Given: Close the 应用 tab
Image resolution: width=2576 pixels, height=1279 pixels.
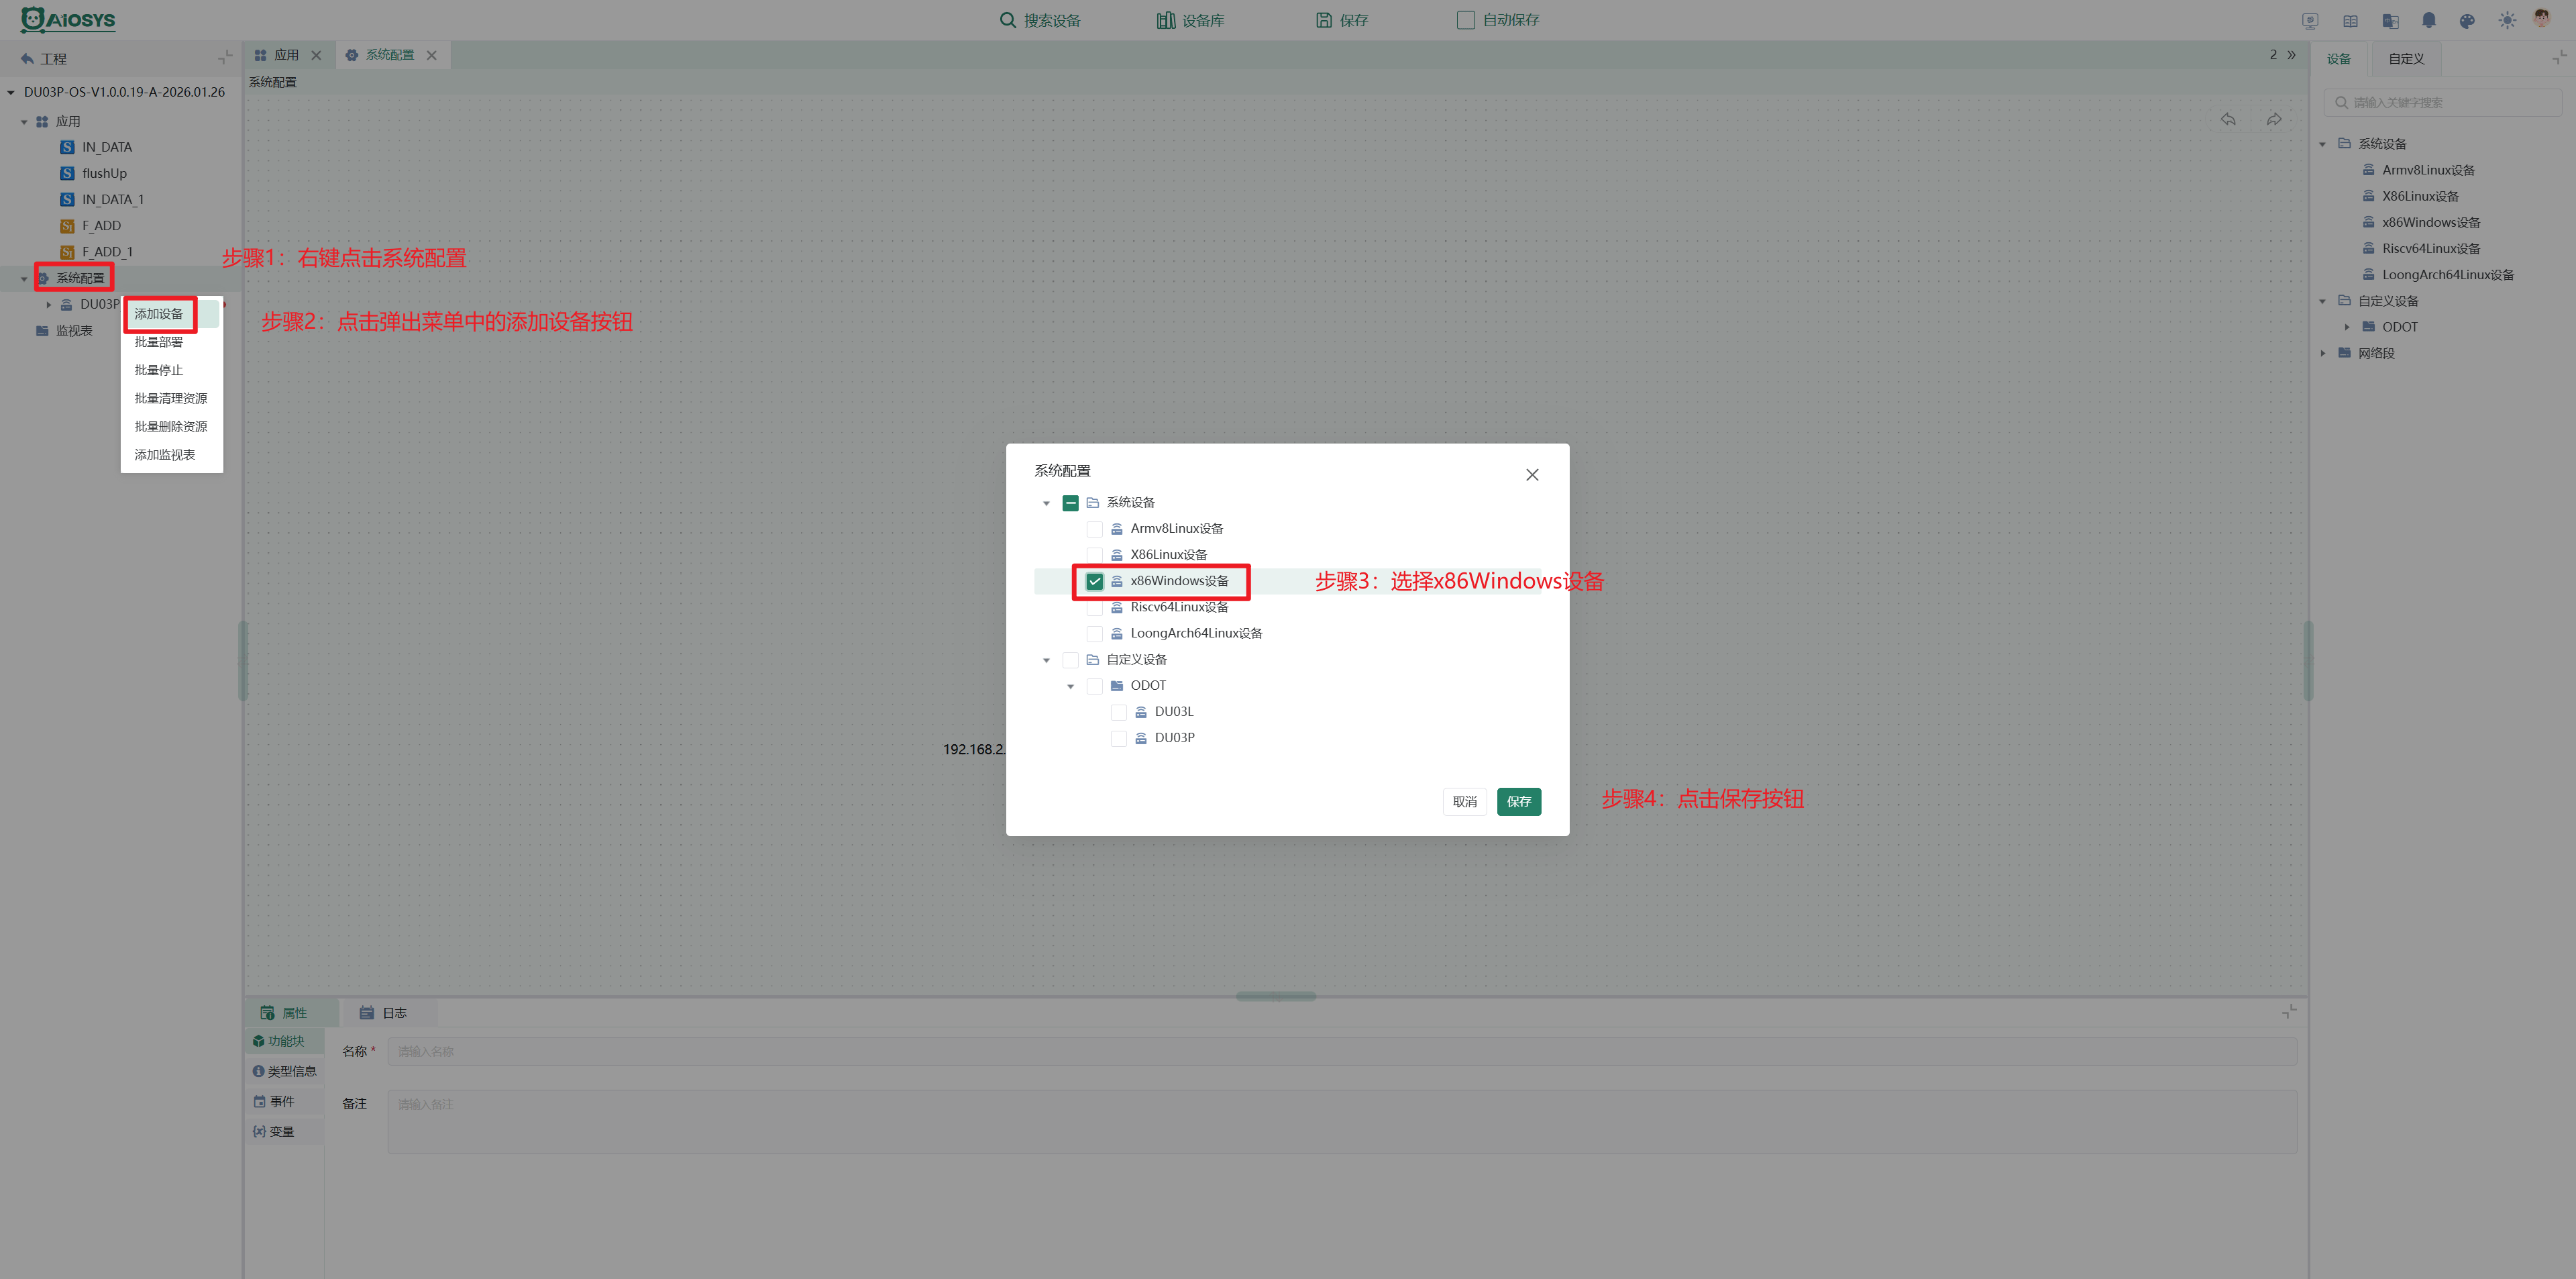Looking at the screenshot, I should [316, 55].
